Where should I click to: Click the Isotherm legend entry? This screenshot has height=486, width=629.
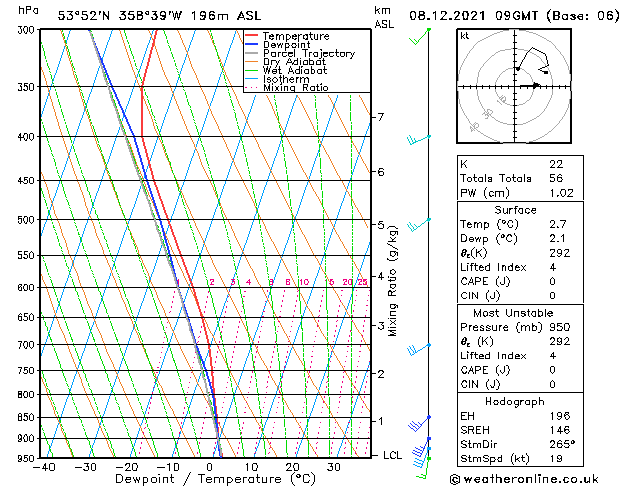[287, 79]
